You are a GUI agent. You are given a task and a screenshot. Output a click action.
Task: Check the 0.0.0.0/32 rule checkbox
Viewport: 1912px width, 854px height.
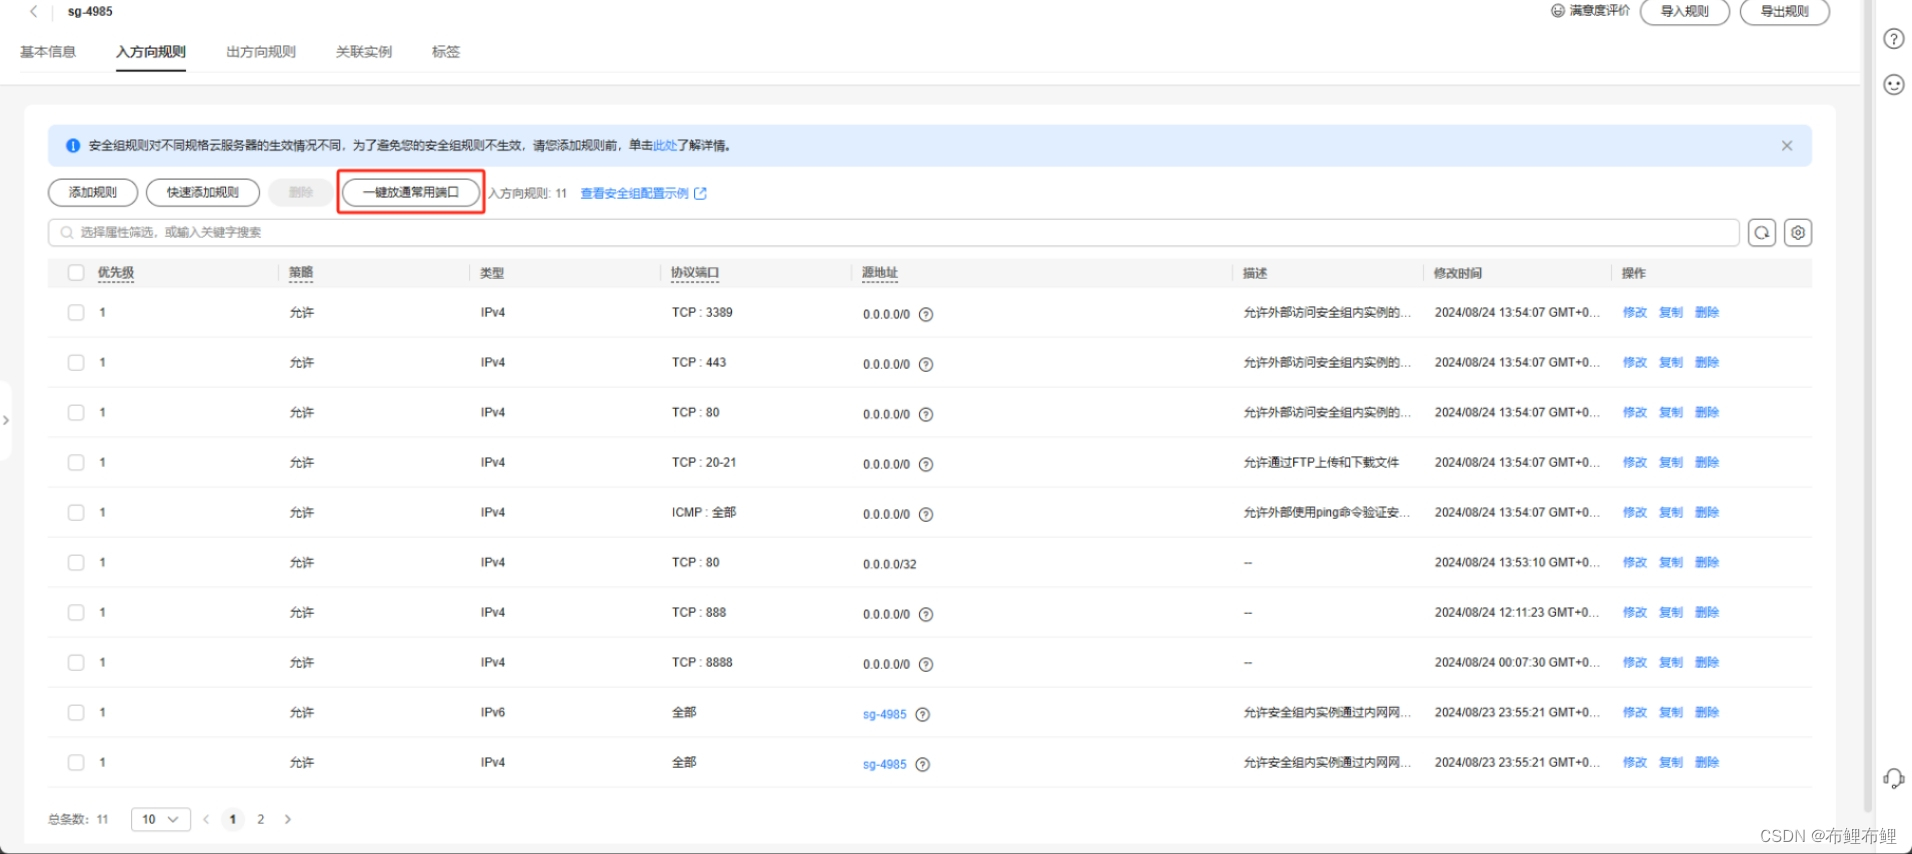pos(76,562)
